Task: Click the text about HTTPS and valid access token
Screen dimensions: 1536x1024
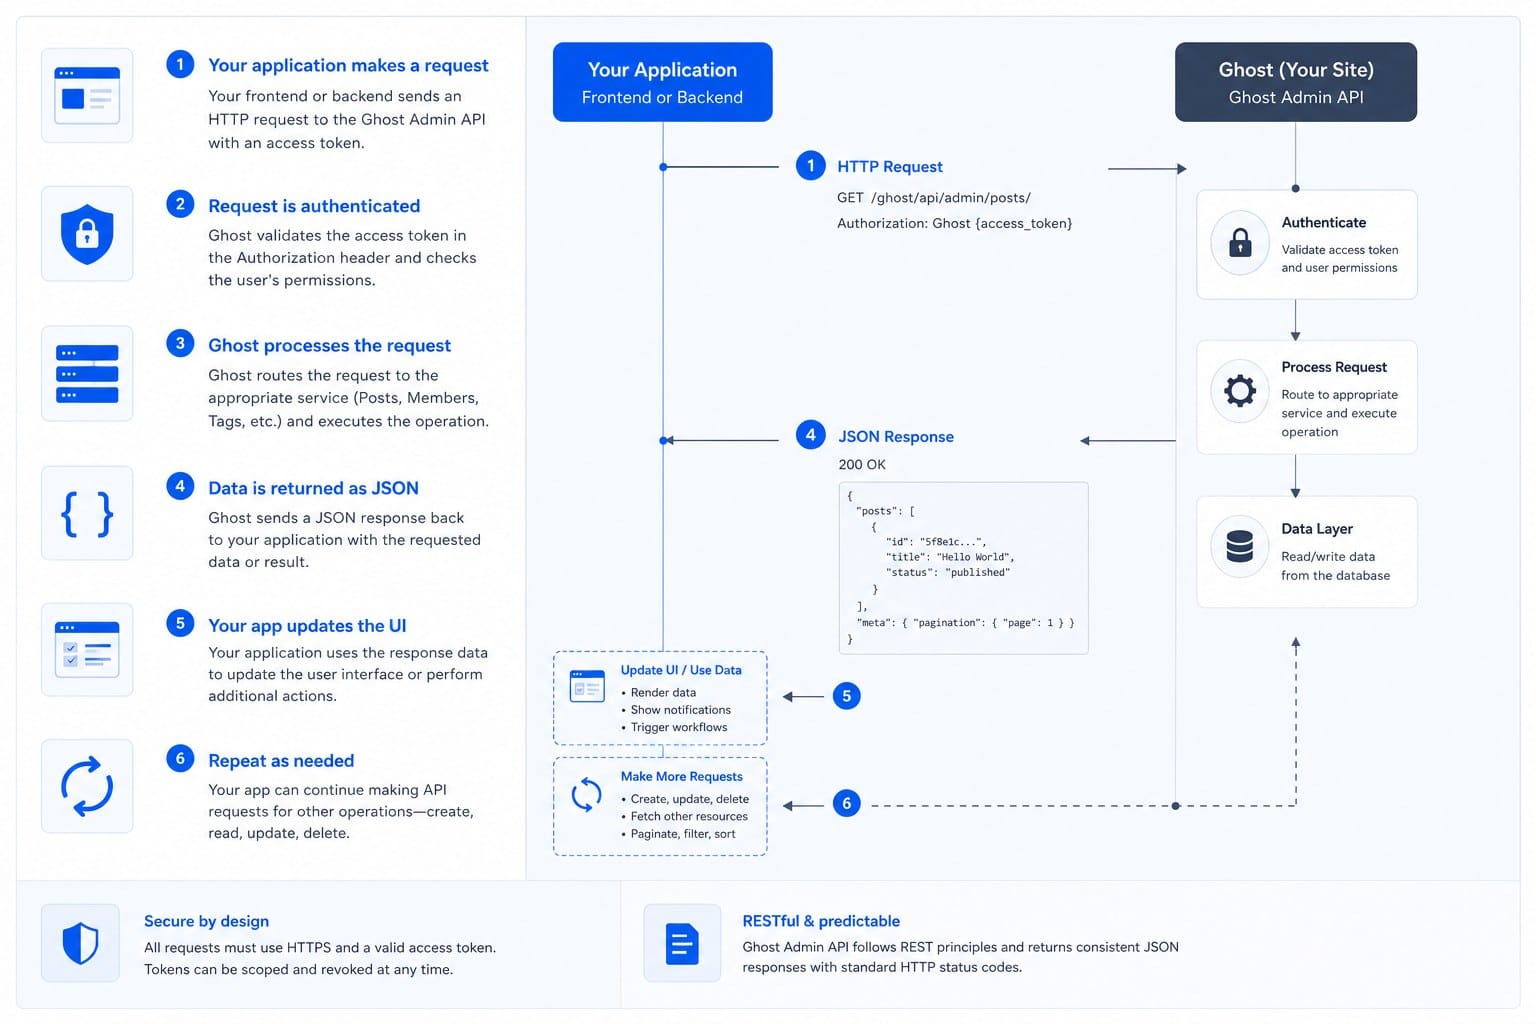Action: point(320,958)
